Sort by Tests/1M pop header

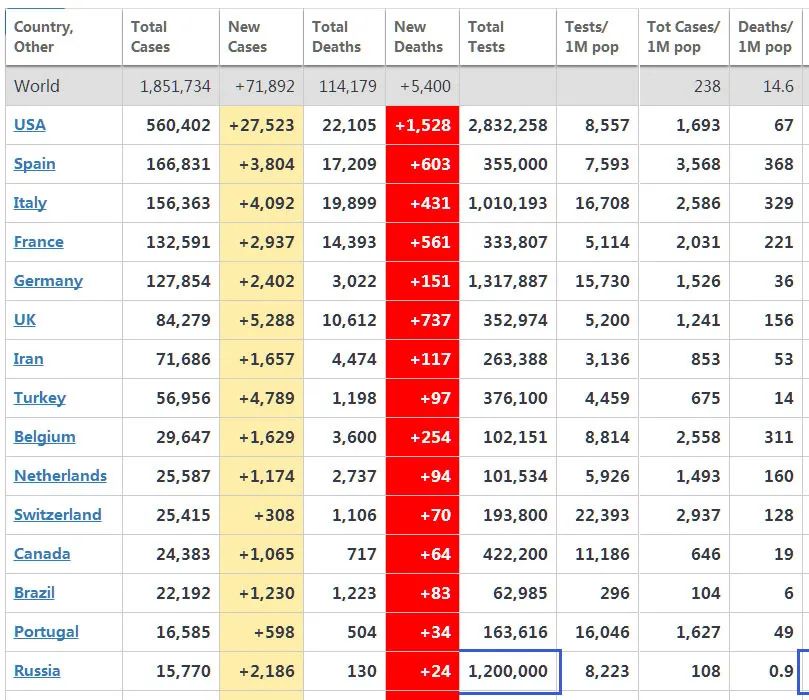592,37
